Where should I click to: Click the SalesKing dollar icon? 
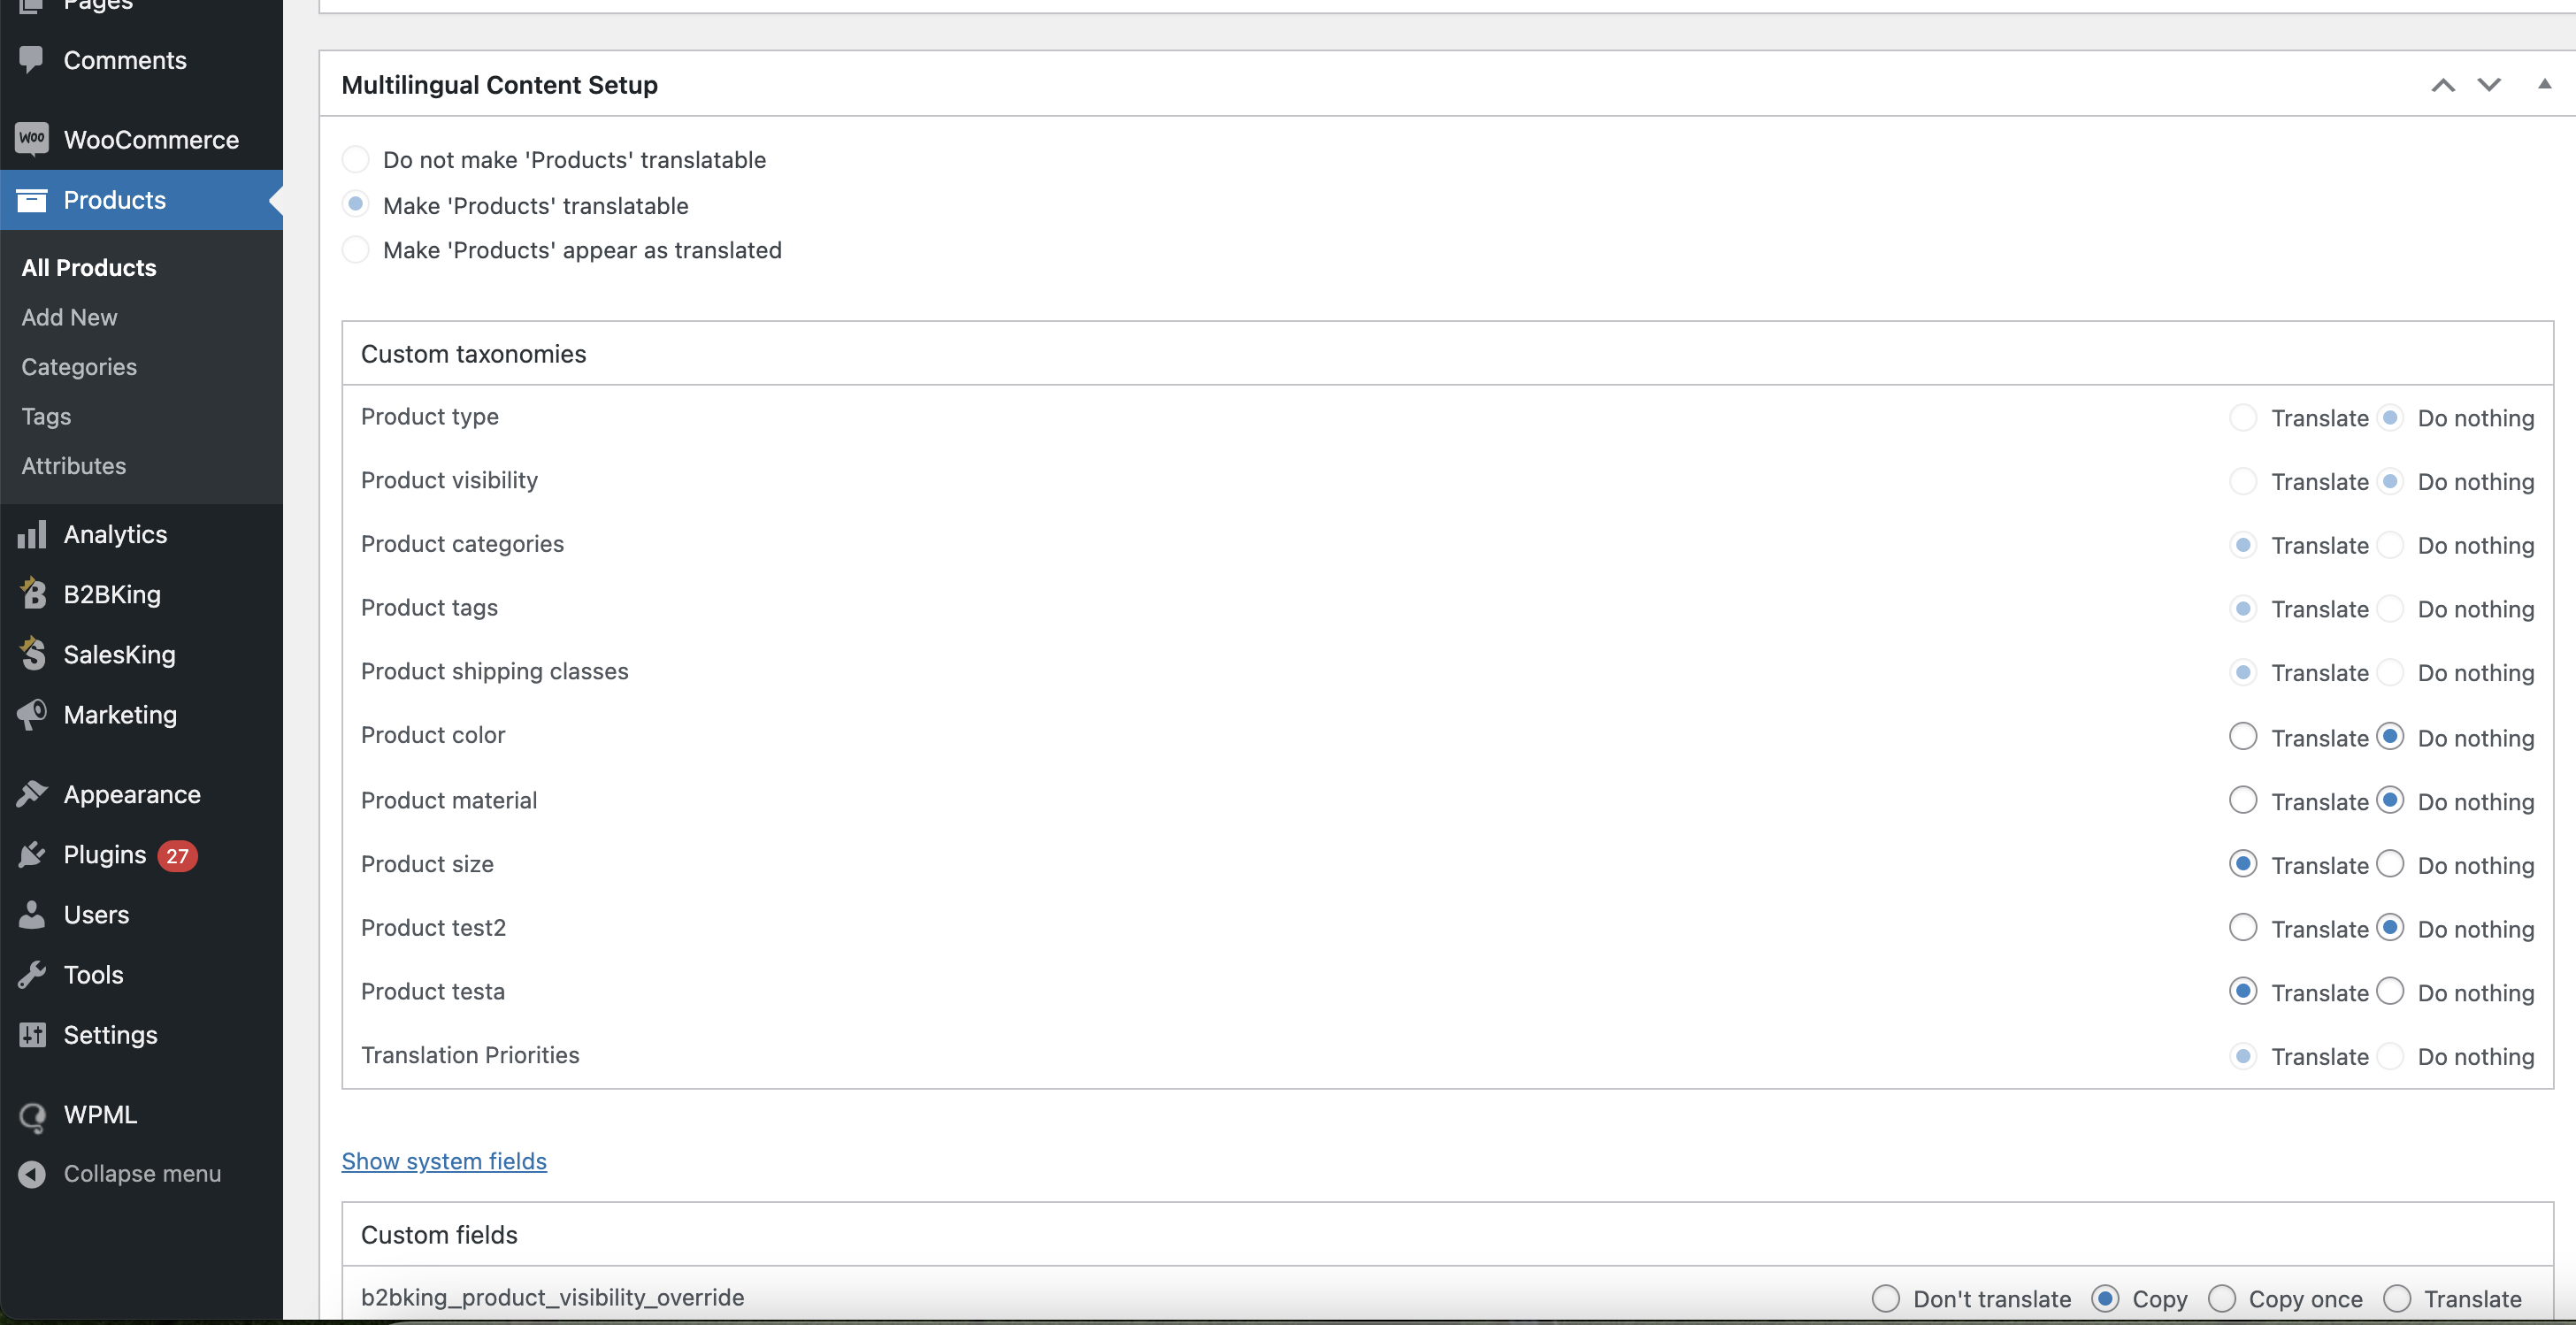coord(32,653)
